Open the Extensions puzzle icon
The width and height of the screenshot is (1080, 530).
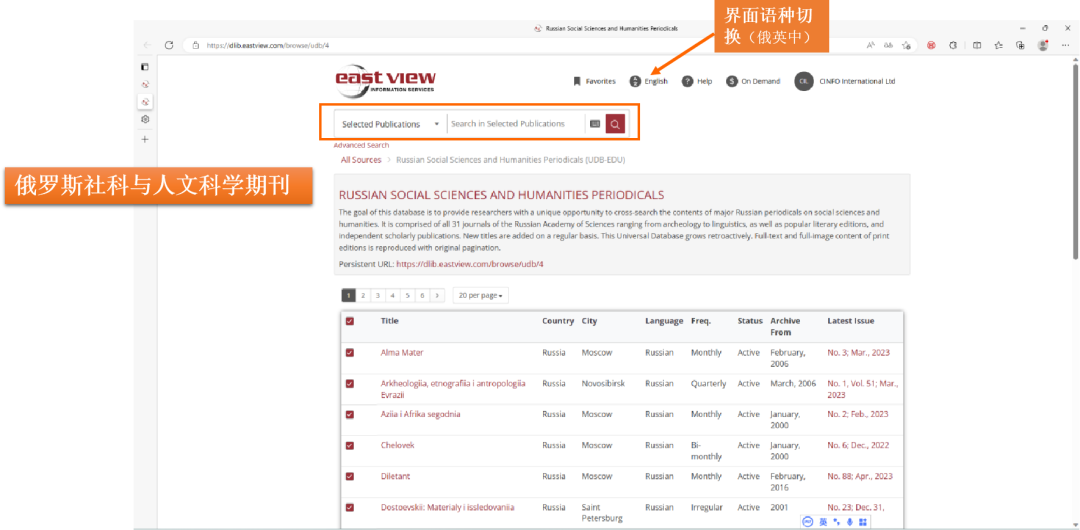click(x=953, y=45)
